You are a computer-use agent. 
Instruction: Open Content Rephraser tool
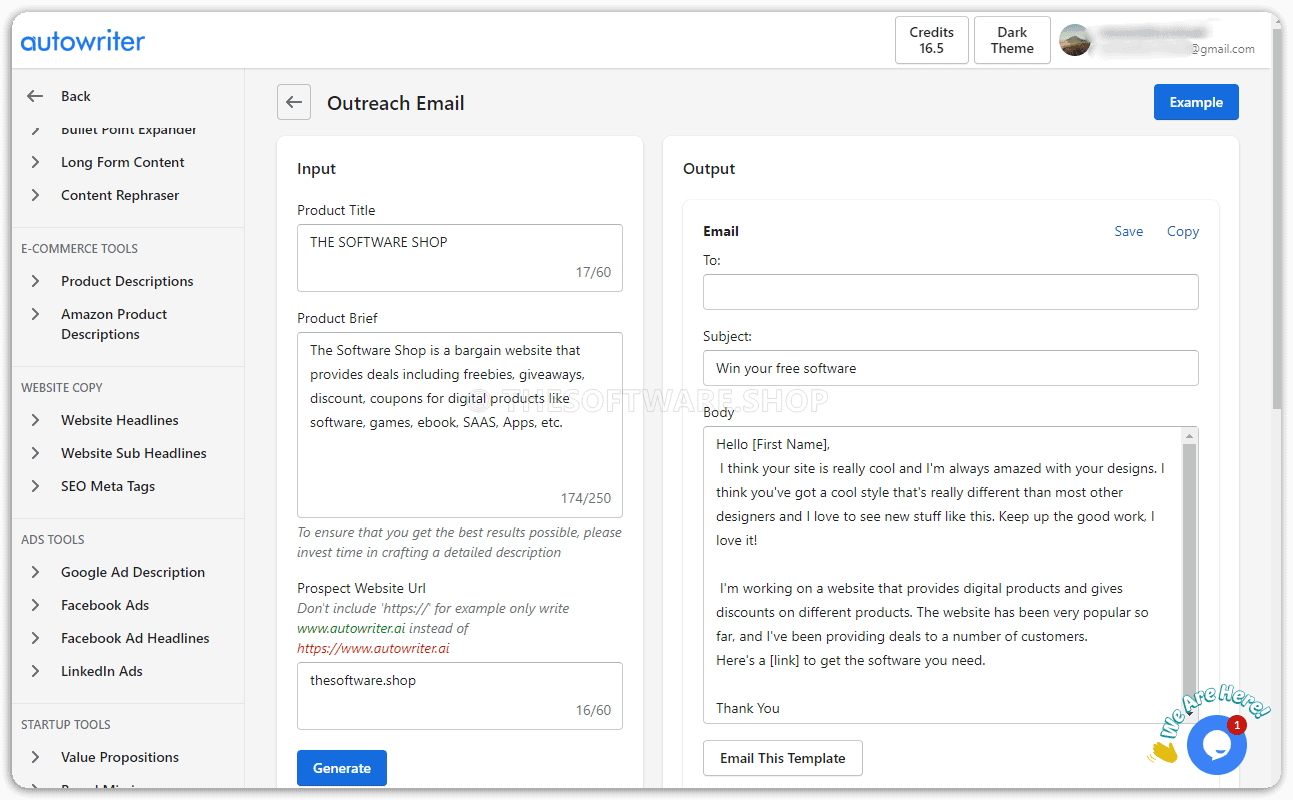point(120,195)
